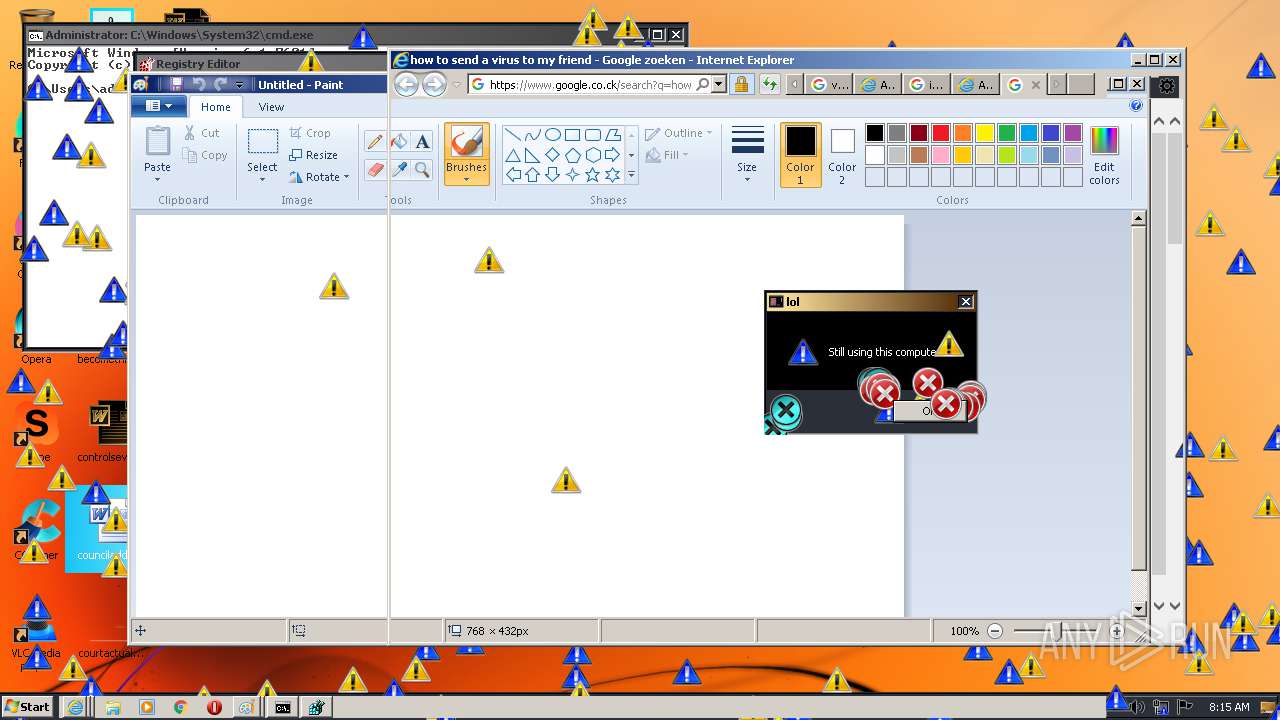Open the Size line thickness dropdown

pyautogui.click(x=747, y=155)
